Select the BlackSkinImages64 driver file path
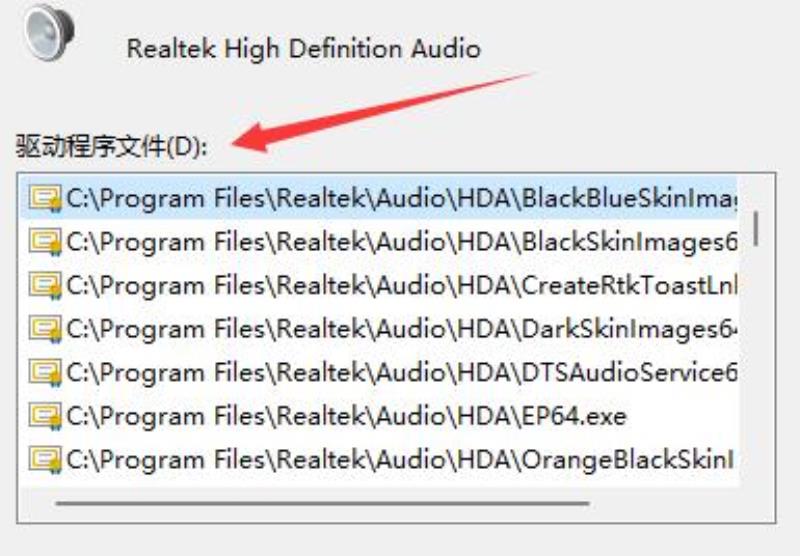 pyautogui.click(x=381, y=242)
